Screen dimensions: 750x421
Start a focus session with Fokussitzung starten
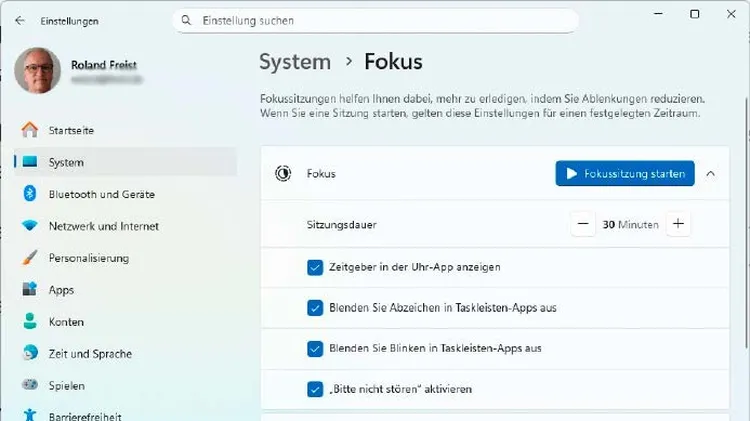pyautogui.click(x=625, y=173)
